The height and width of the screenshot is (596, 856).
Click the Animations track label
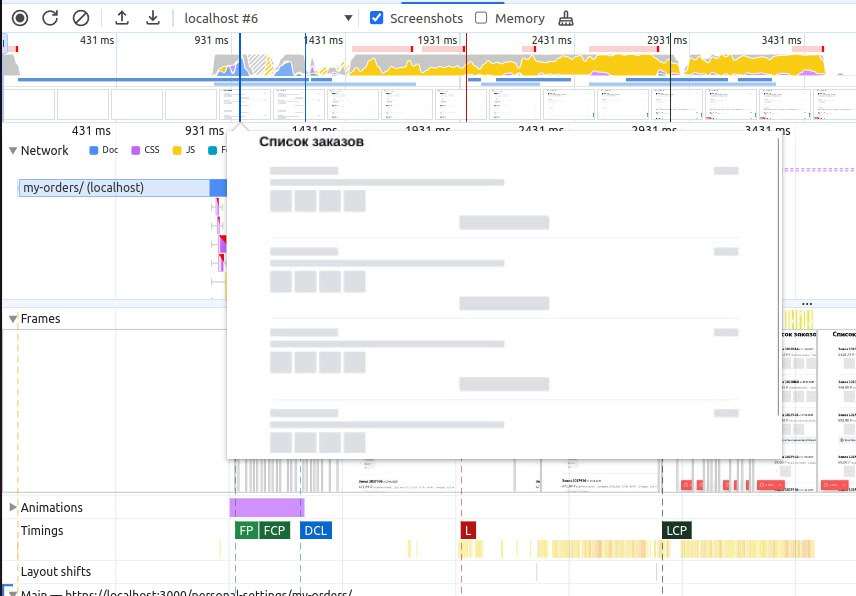point(52,508)
